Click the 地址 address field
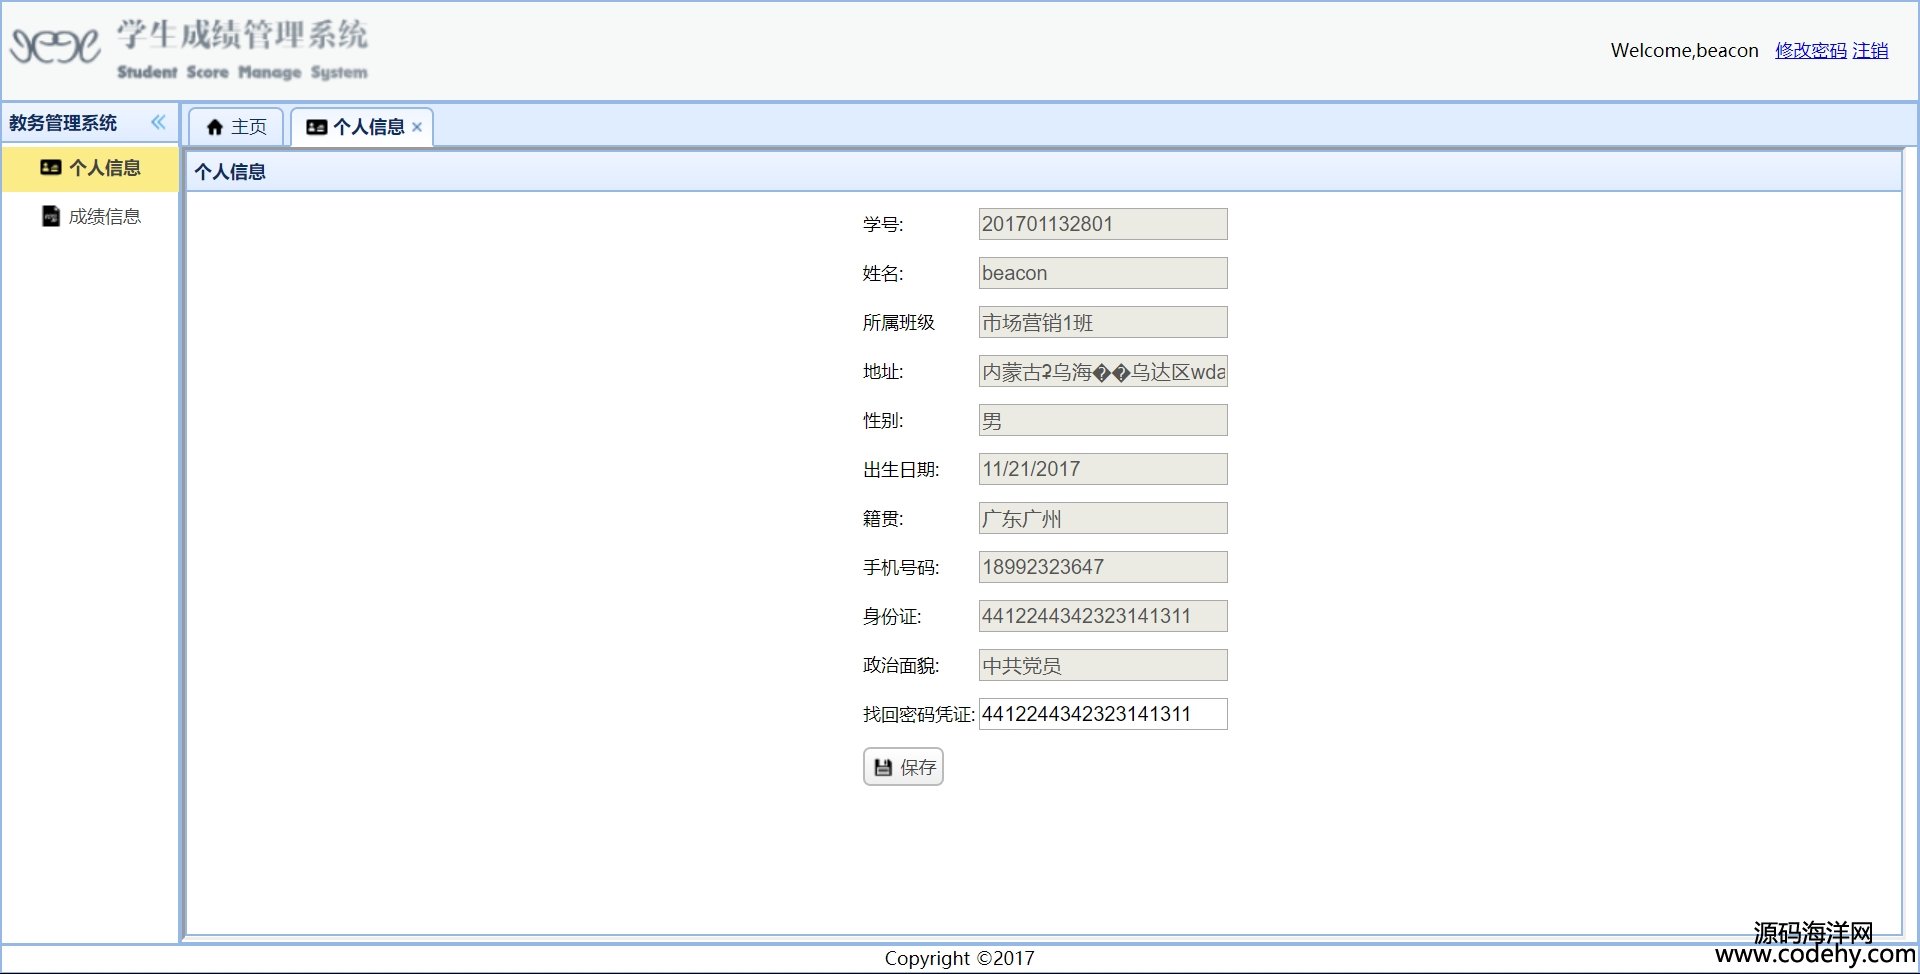This screenshot has width=1920, height=974. point(1102,372)
